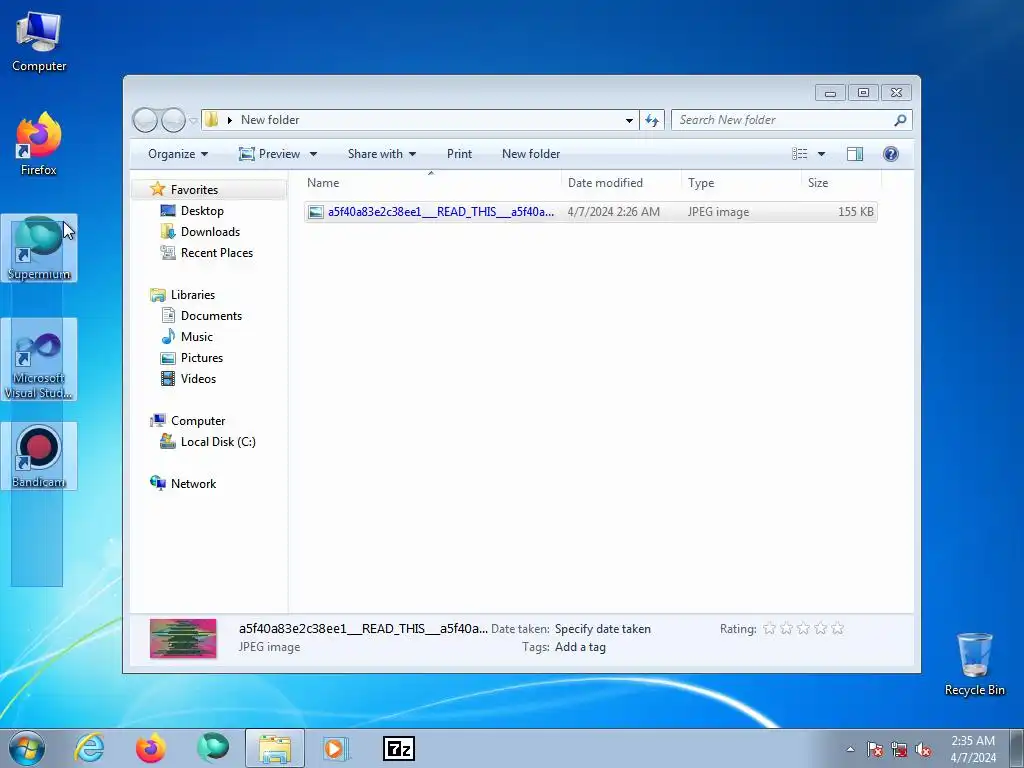
Task: Launch Firefox from the taskbar
Action: [151, 748]
